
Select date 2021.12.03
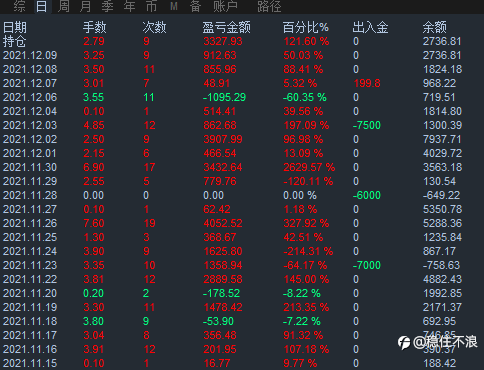tap(30, 125)
